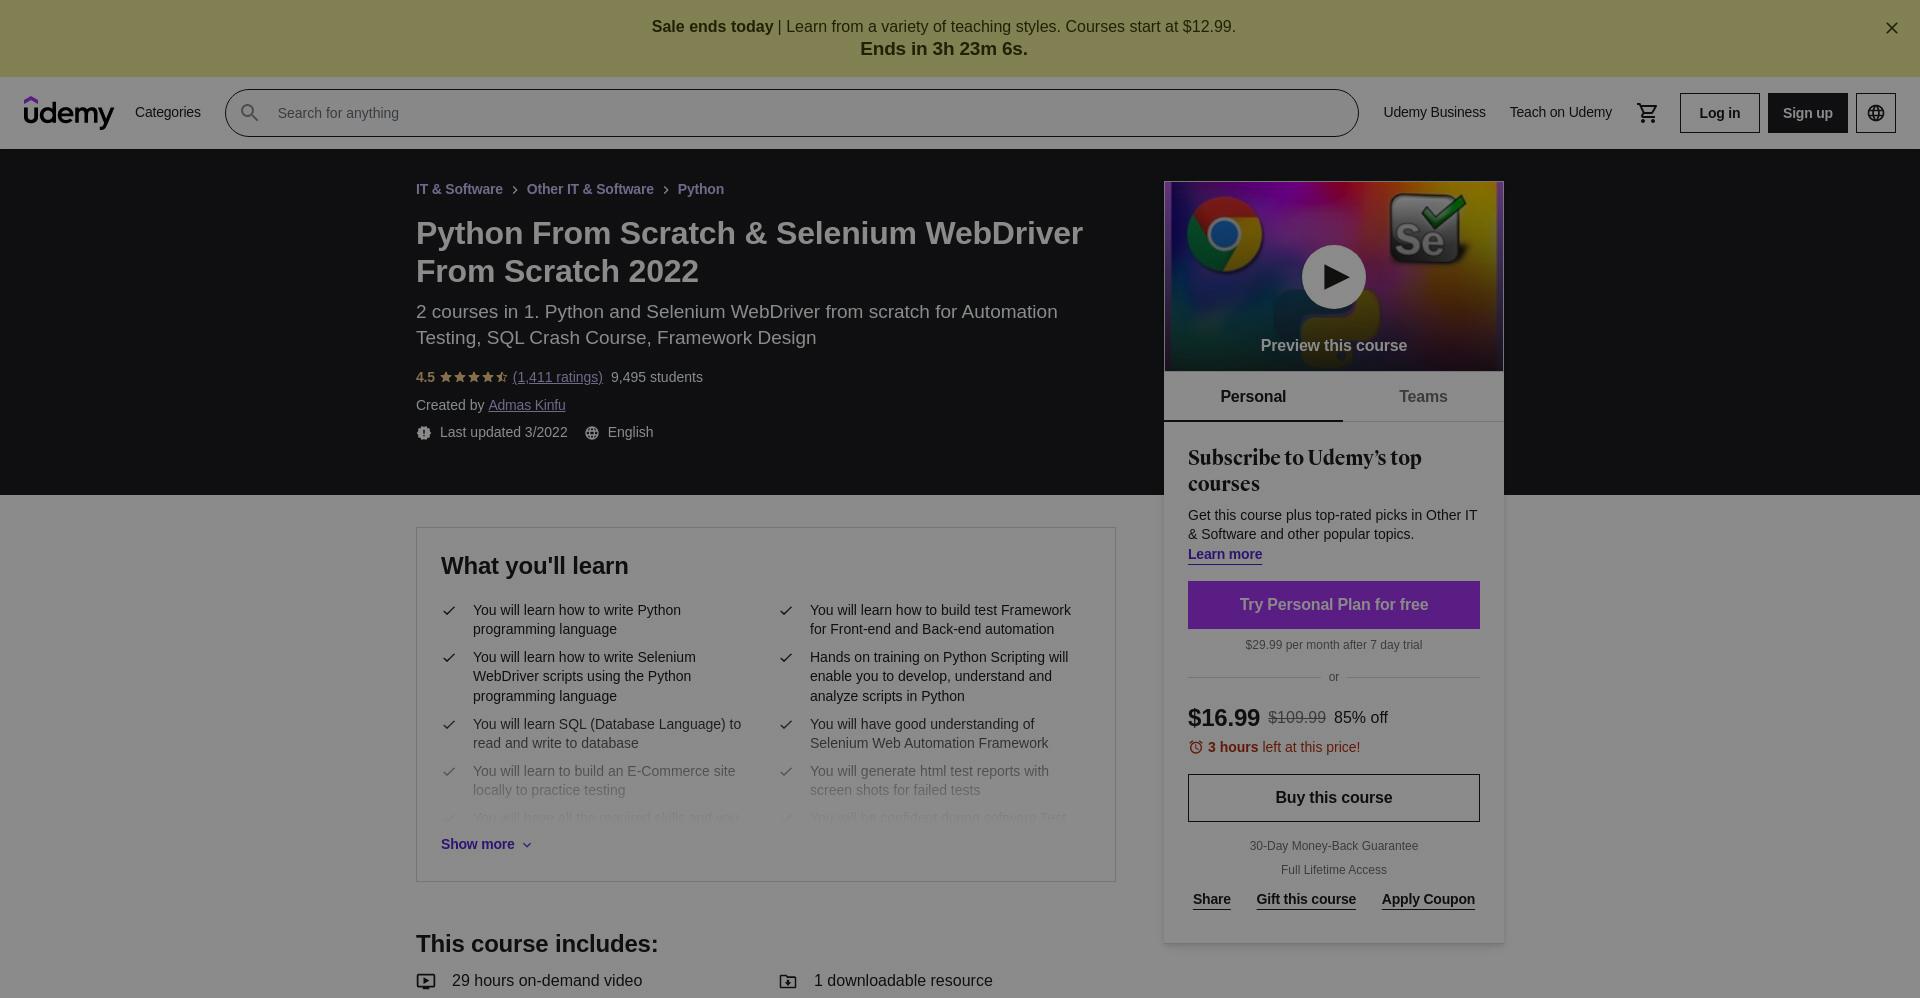Close the sale banner with X icon
The image size is (1920, 998).
pos(1891,28)
